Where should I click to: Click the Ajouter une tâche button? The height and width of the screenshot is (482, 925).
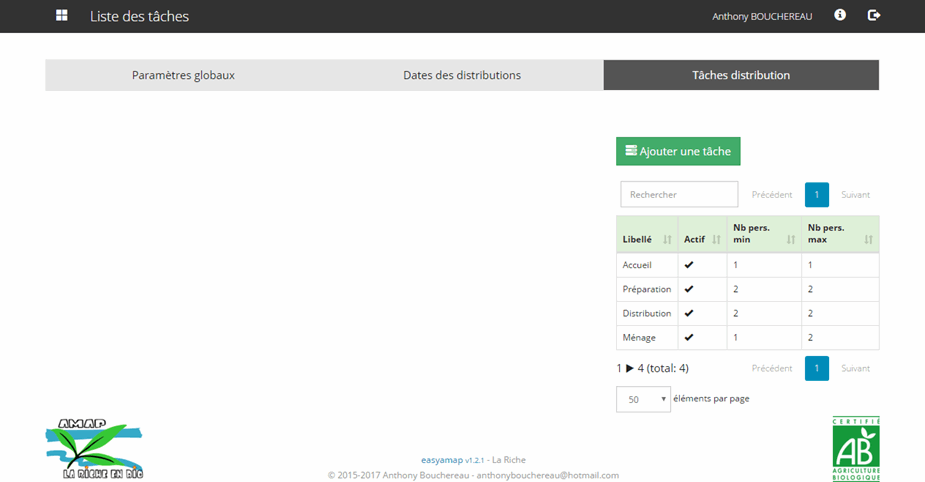[678, 151]
